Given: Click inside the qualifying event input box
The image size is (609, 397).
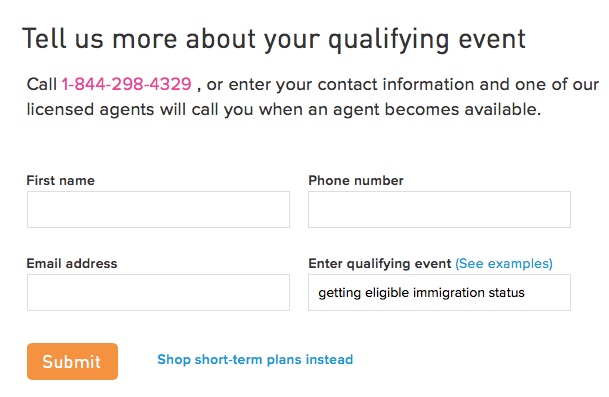Looking at the screenshot, I should point(439,293).
